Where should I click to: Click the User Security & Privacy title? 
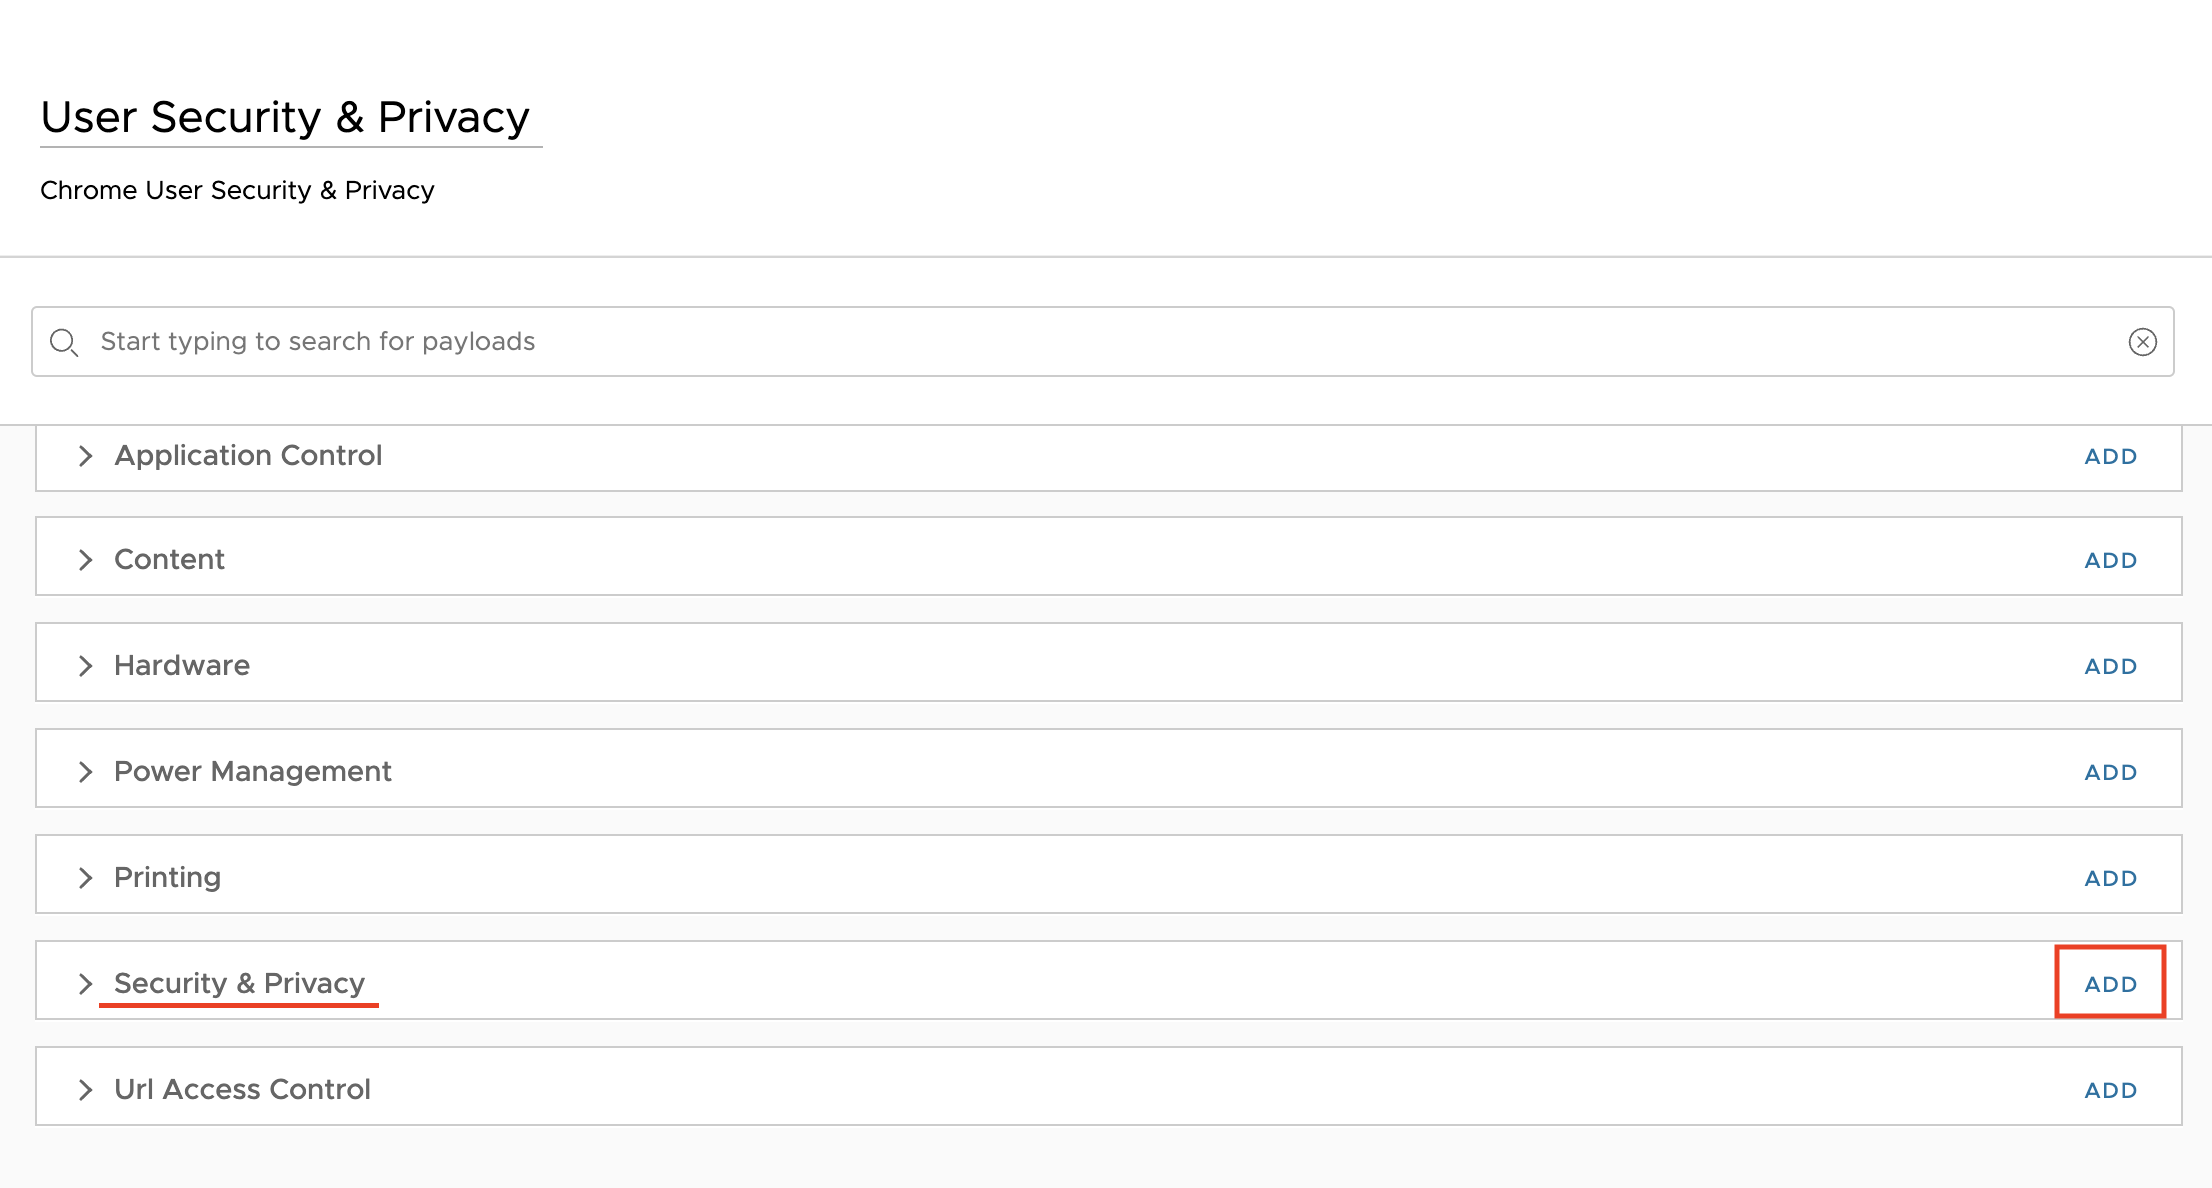pos(285,117)
